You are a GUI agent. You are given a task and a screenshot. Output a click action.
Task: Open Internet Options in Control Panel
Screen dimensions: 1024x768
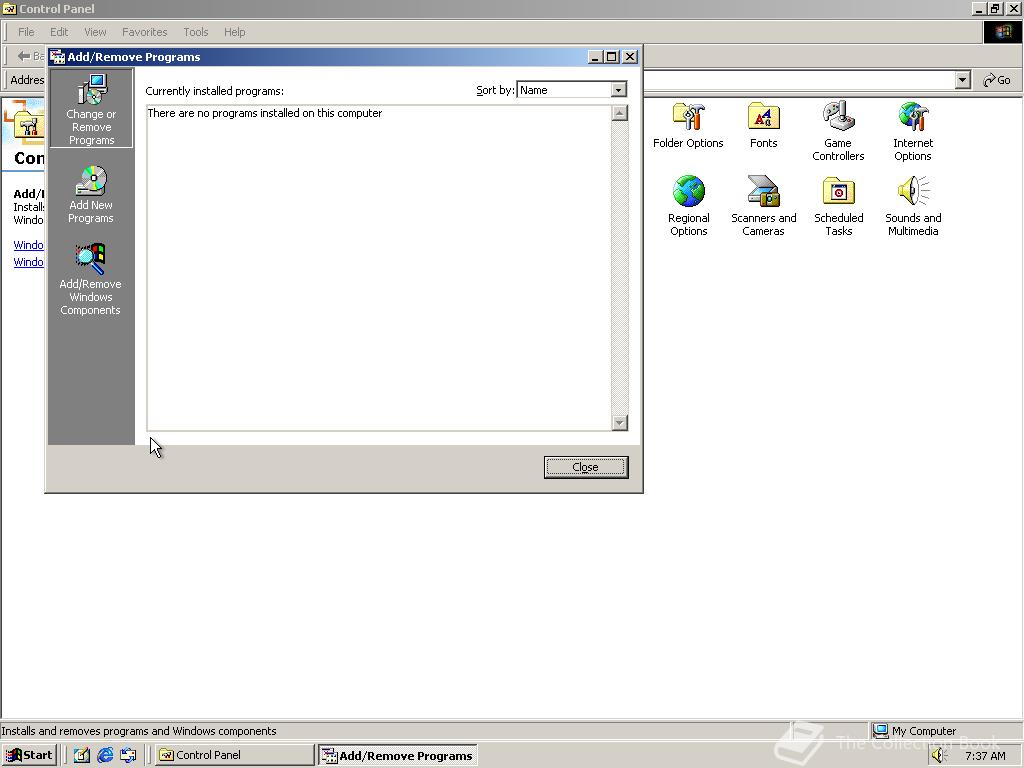(913, 131)
